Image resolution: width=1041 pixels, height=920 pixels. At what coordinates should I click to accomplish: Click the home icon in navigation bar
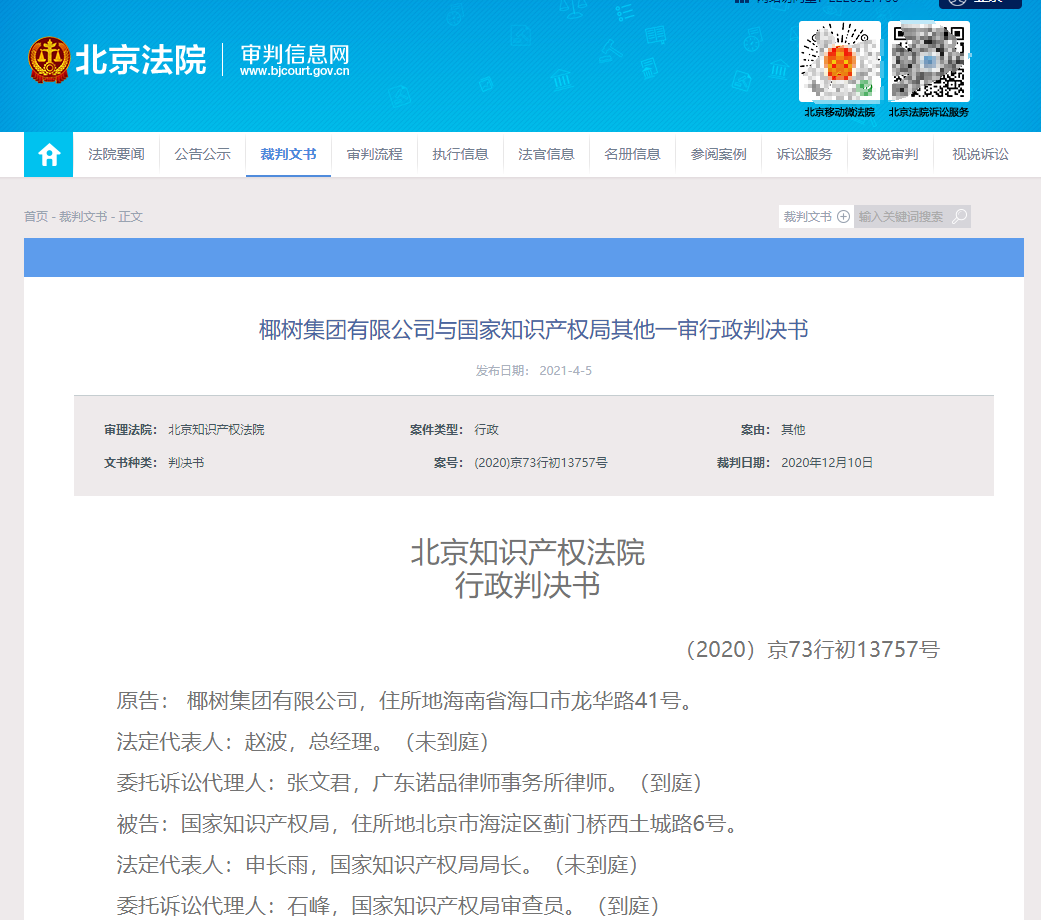tap(48, 155)
